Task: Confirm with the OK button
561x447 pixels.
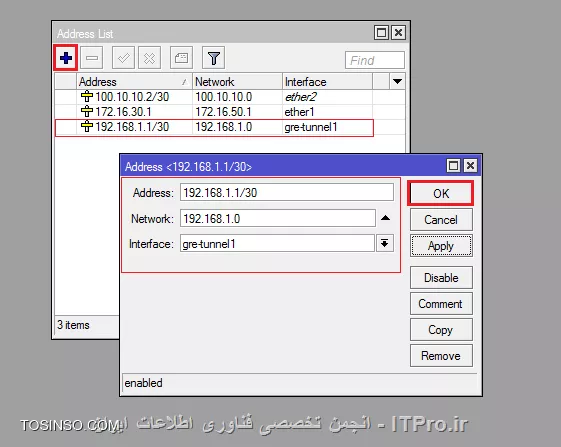Action: [x=441, y=193]
